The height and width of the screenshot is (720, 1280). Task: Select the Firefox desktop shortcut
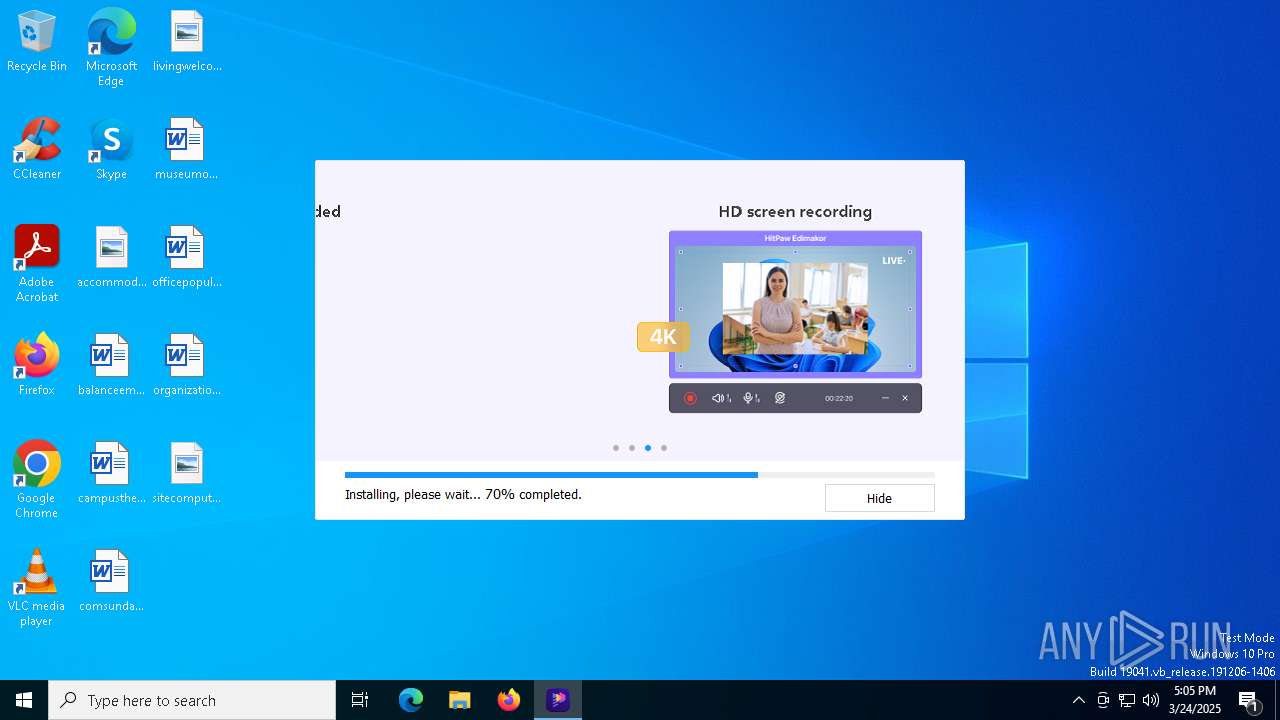37,366
